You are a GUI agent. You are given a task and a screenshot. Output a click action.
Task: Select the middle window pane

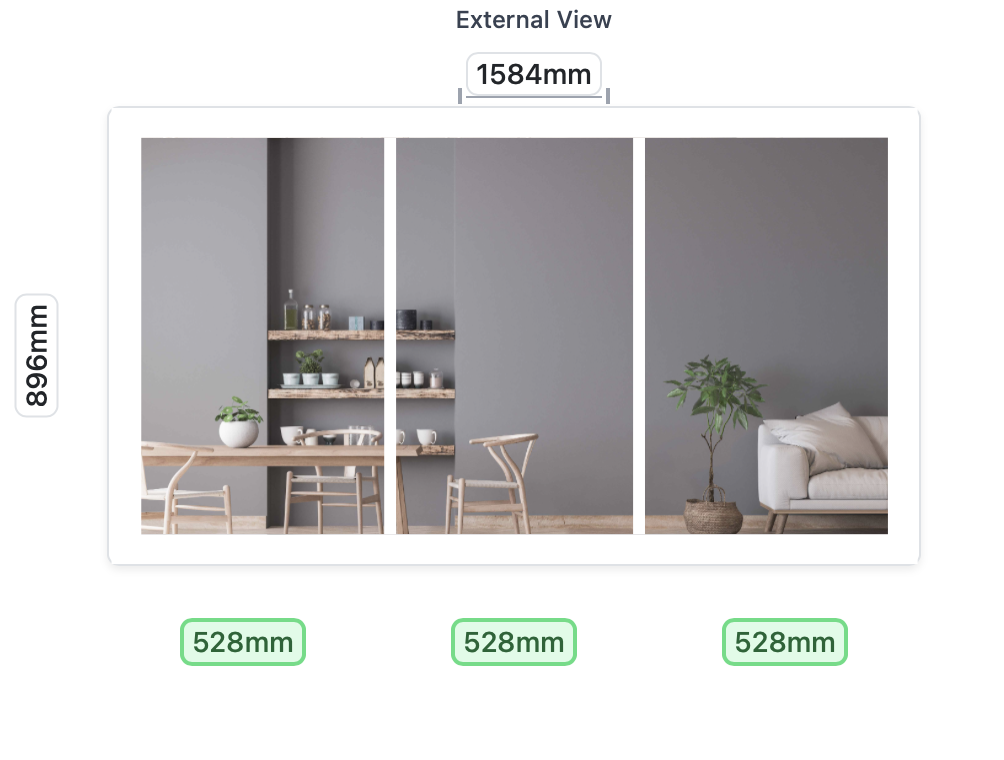[x=514, y=336]
